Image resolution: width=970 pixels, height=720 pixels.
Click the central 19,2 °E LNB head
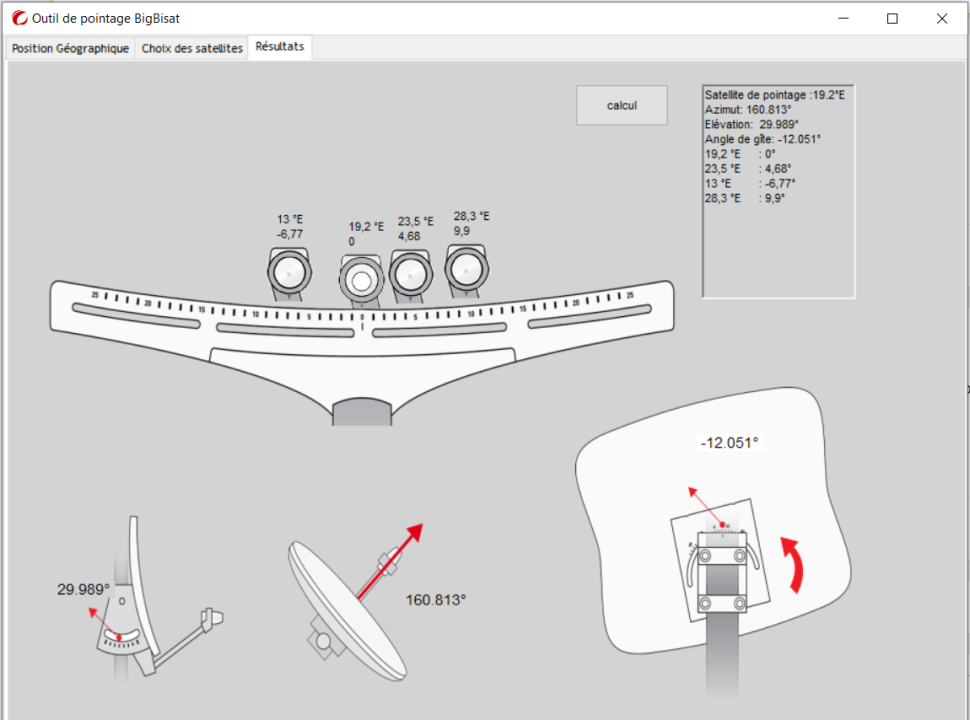360,280
